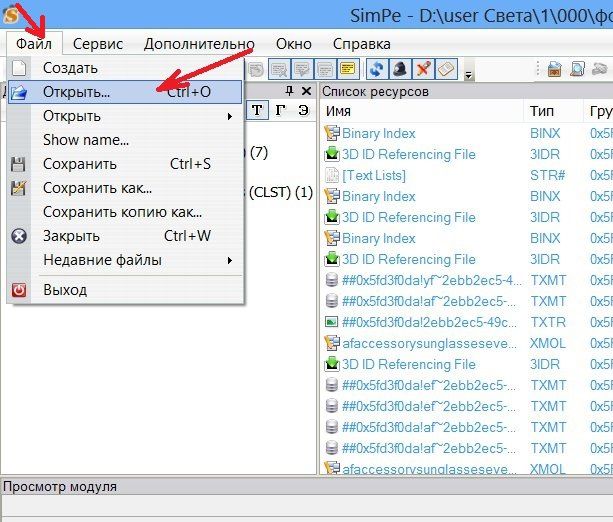Click the black hat toolbar icon

(401, 69)
